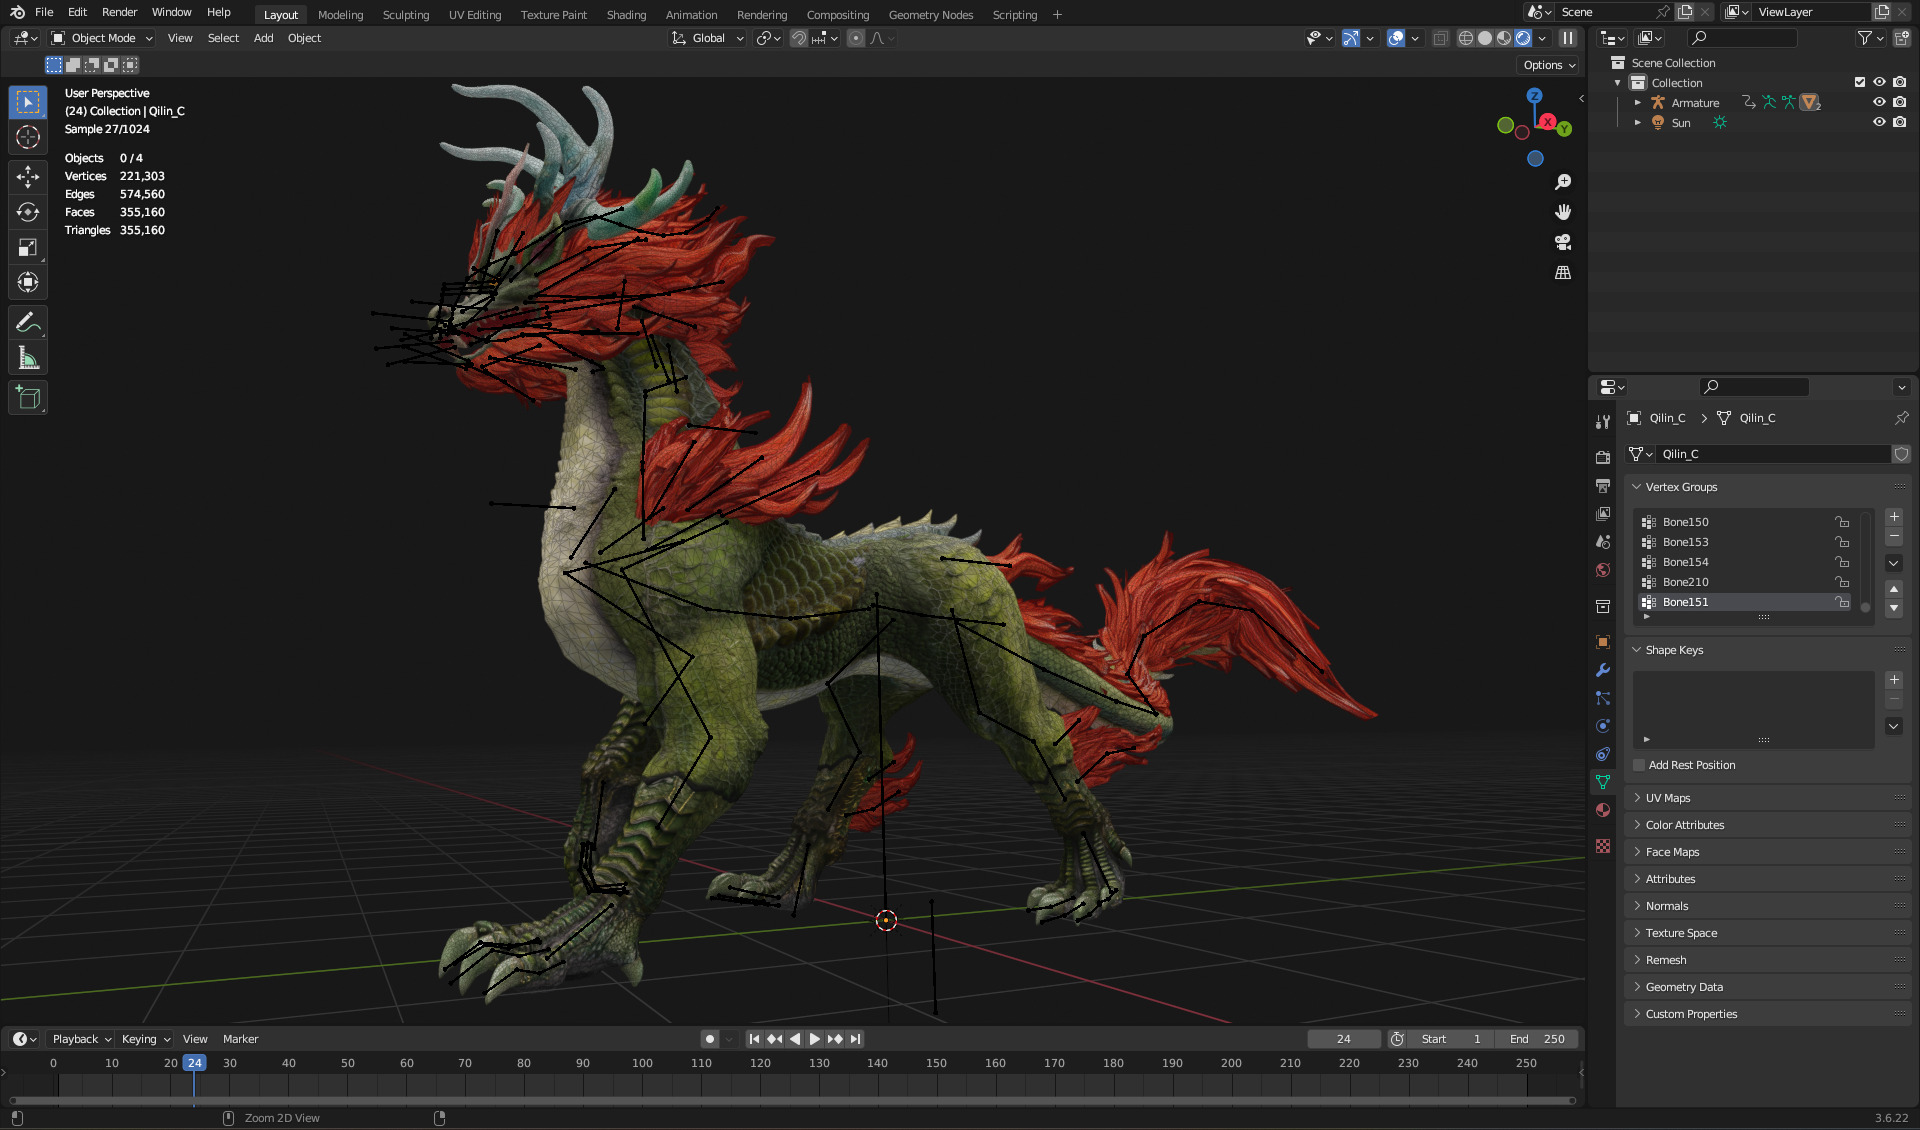Viewport: 1920px width, 1130px height.
Task: Toggle viewport overlays button
Action: (x=1396, y=38)
